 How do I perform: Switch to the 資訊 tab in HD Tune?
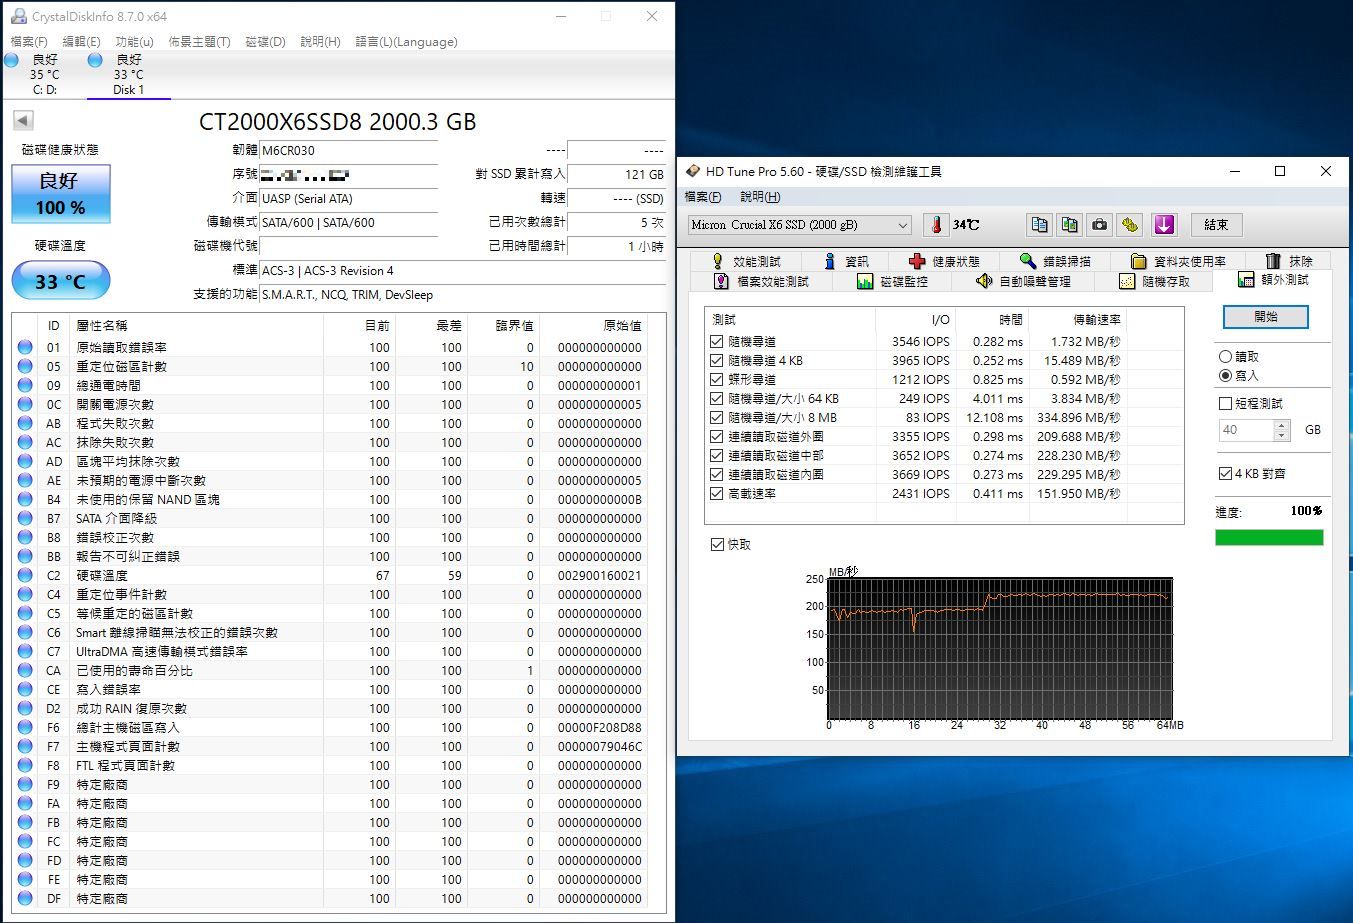[x=846, y=261]
